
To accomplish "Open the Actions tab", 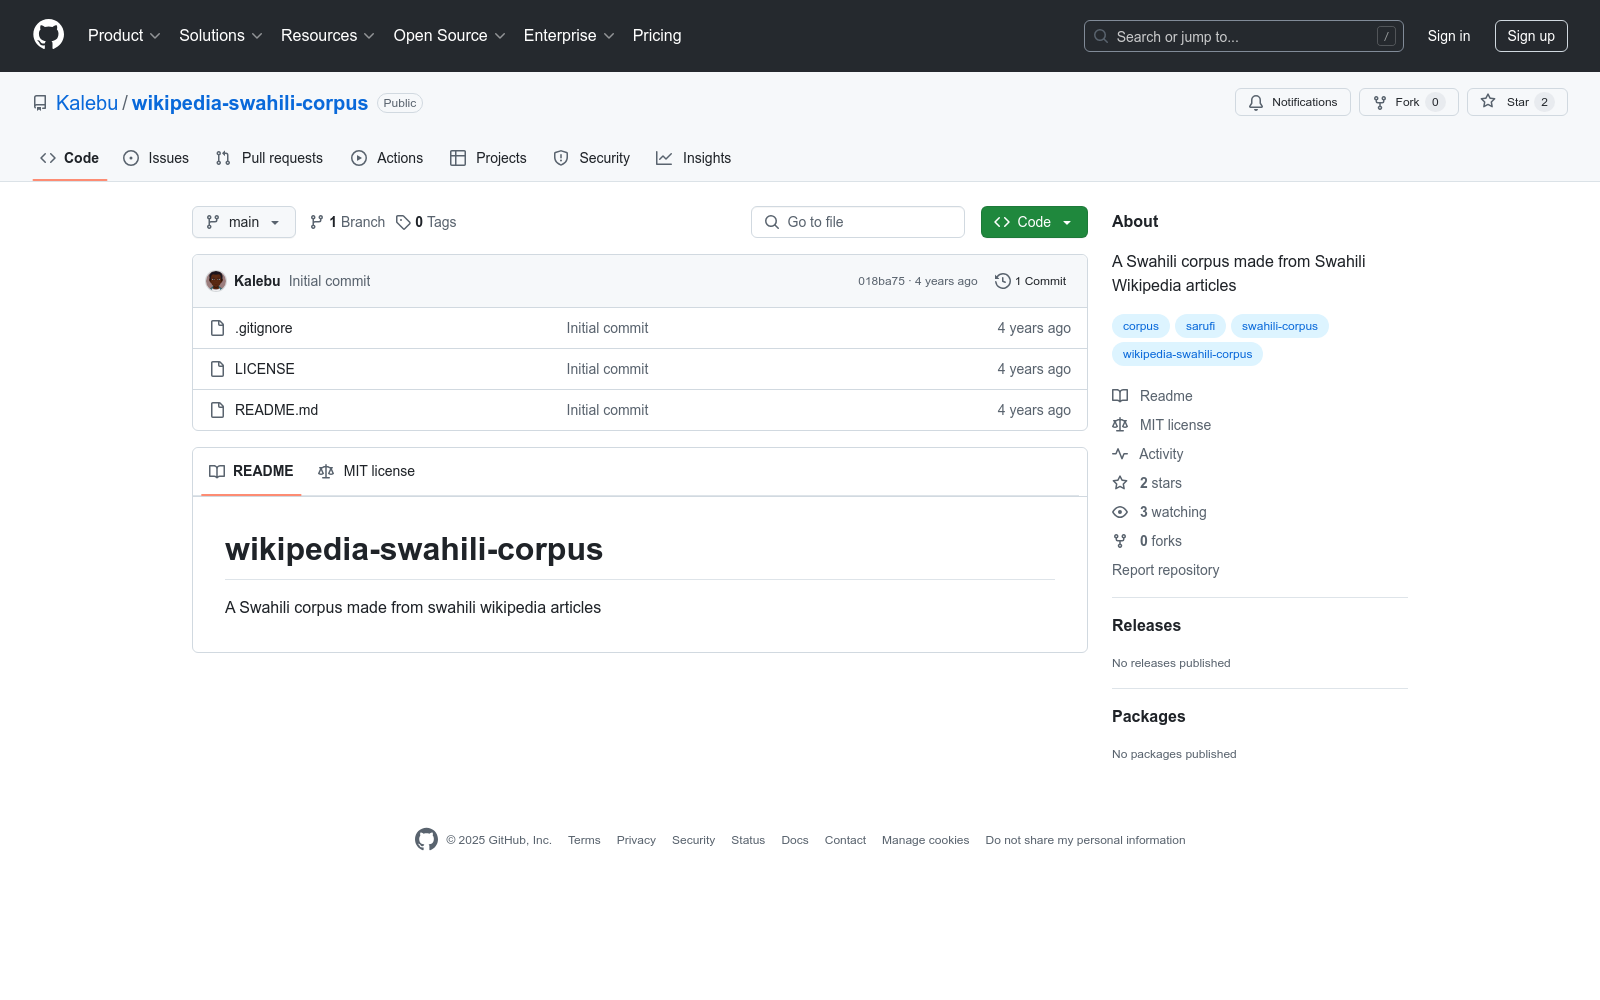I will [x=387, y=158].
